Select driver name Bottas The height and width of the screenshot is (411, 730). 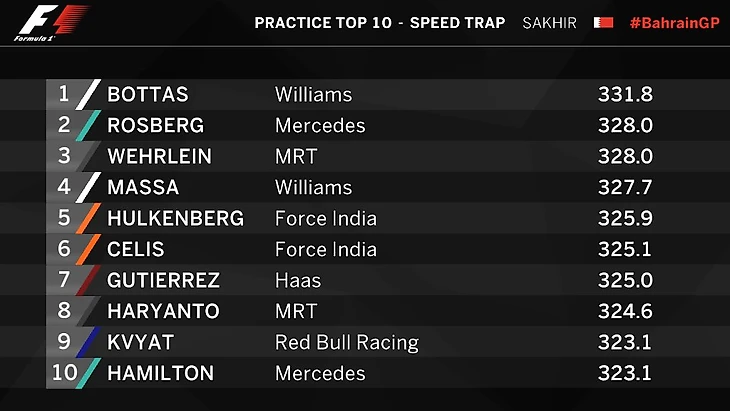[148, 95]
